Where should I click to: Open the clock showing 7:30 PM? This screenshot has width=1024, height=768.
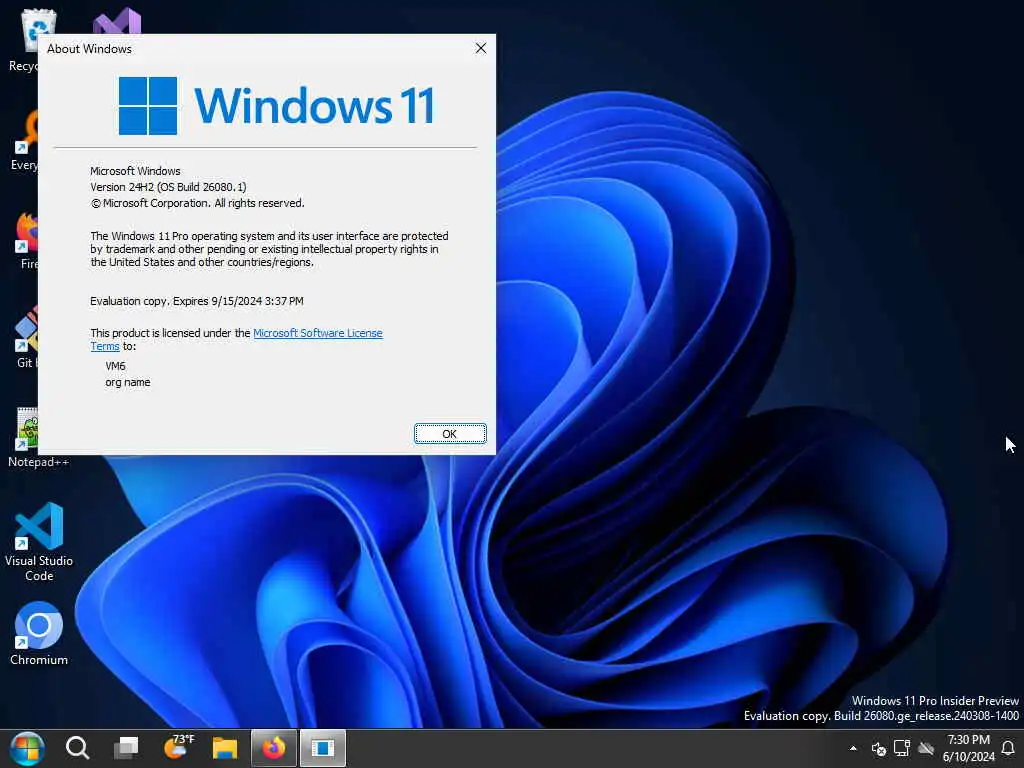(x=968, y=748)
